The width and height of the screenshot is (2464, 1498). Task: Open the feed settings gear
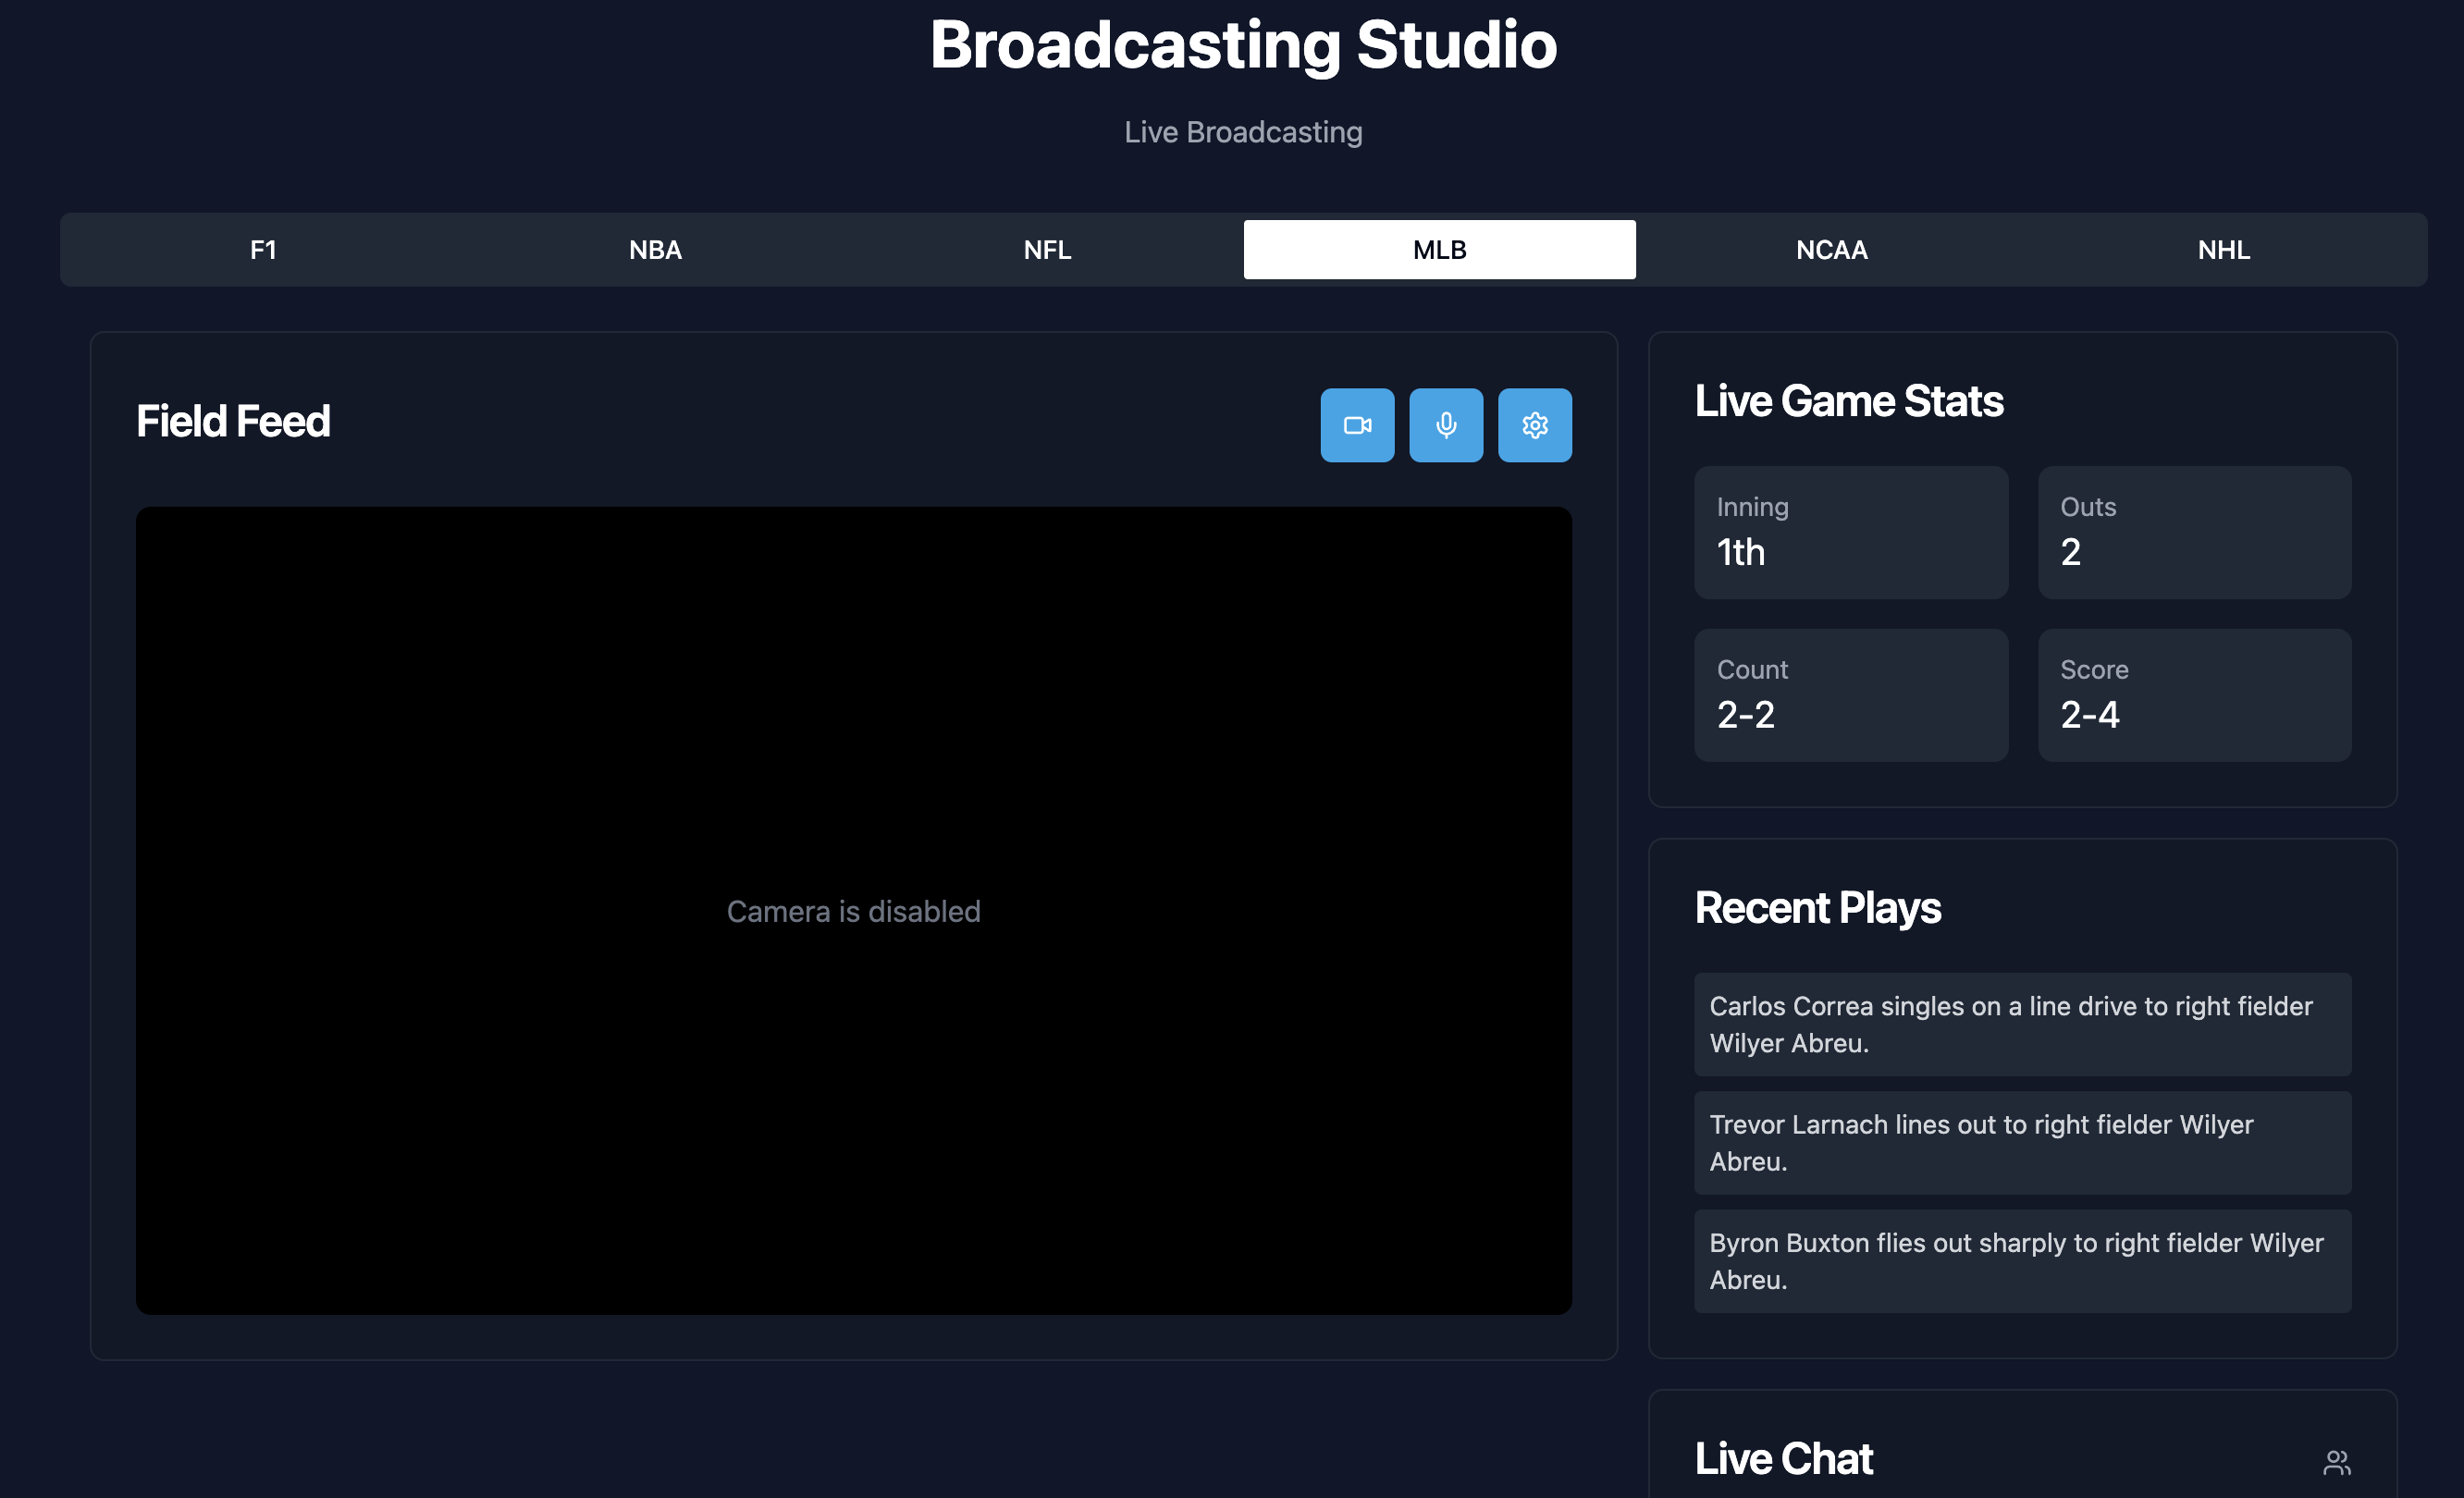pyautogui.click(x=1534, y=425)
